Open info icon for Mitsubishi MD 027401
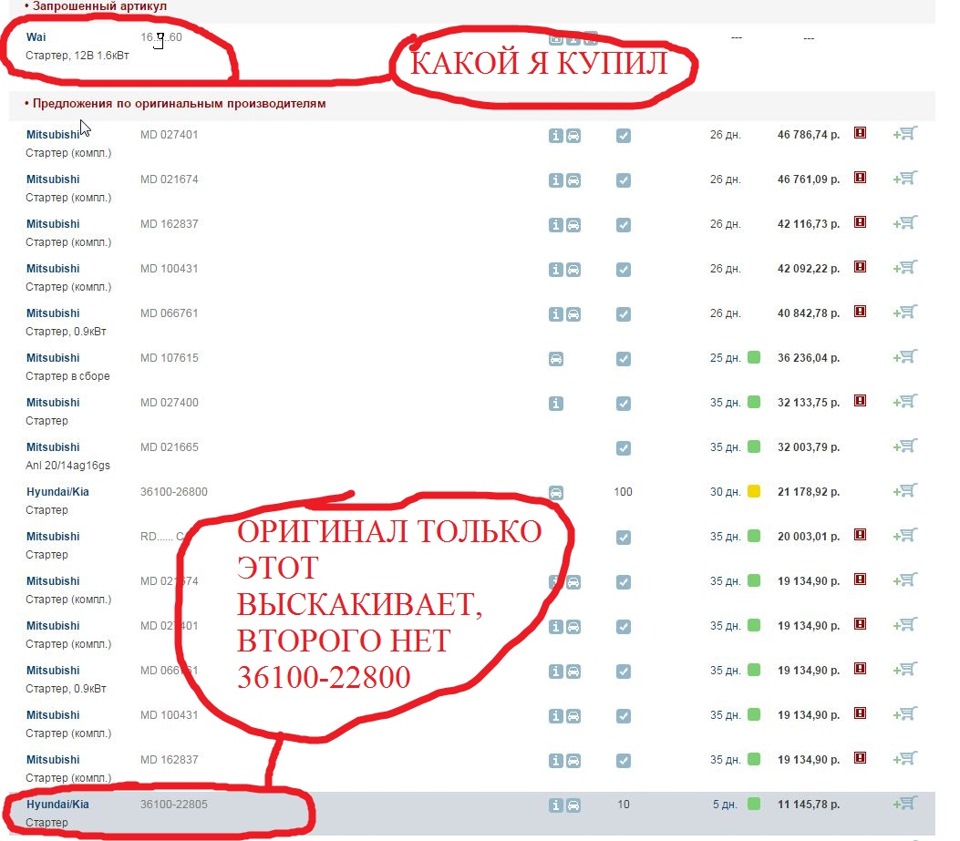The image size is (960, 841). pyautogui.click(x=556, y=135)
